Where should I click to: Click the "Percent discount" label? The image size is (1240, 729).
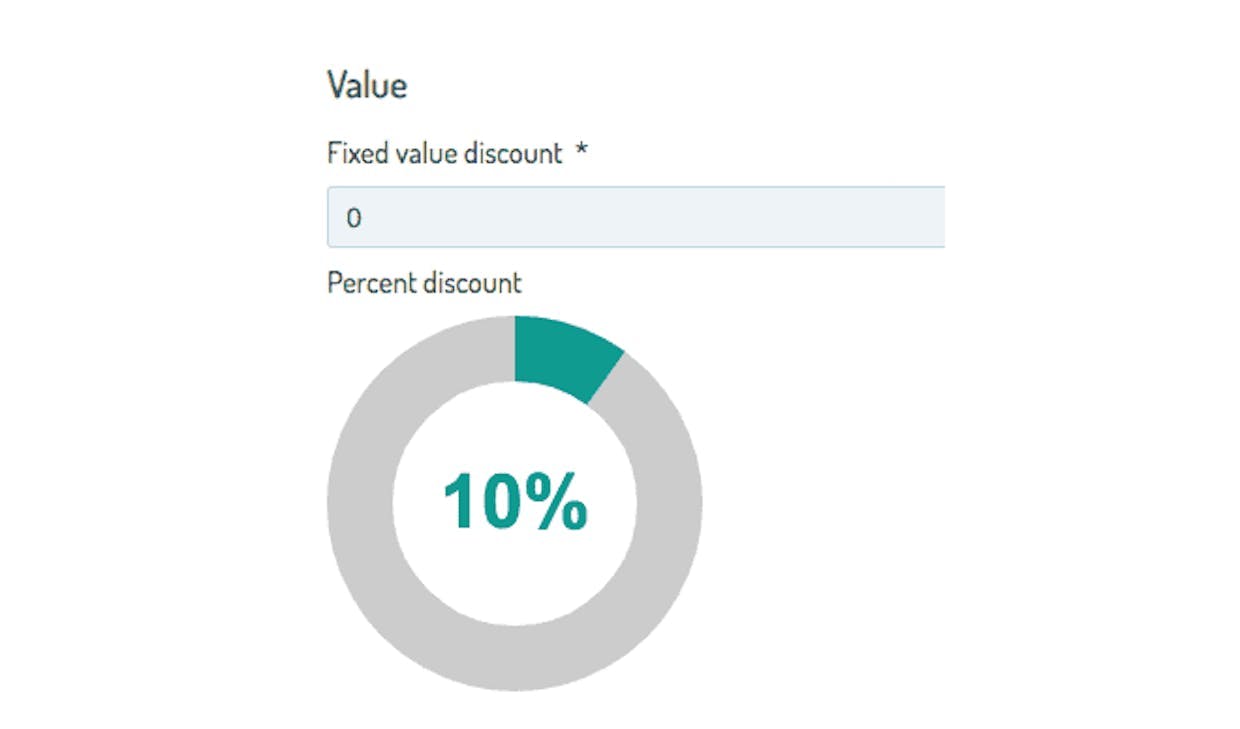[424, 283]
